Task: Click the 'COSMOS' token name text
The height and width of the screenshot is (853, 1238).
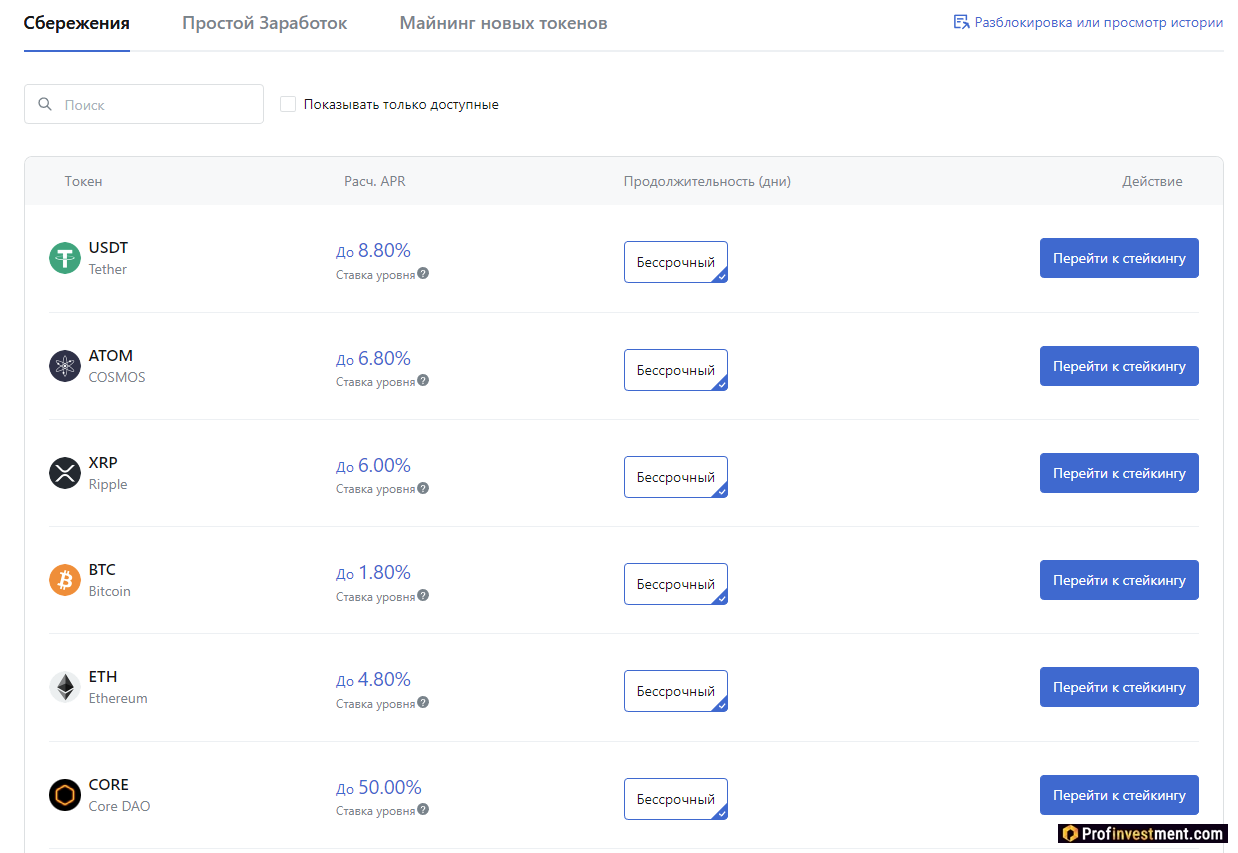Action: 117,377
